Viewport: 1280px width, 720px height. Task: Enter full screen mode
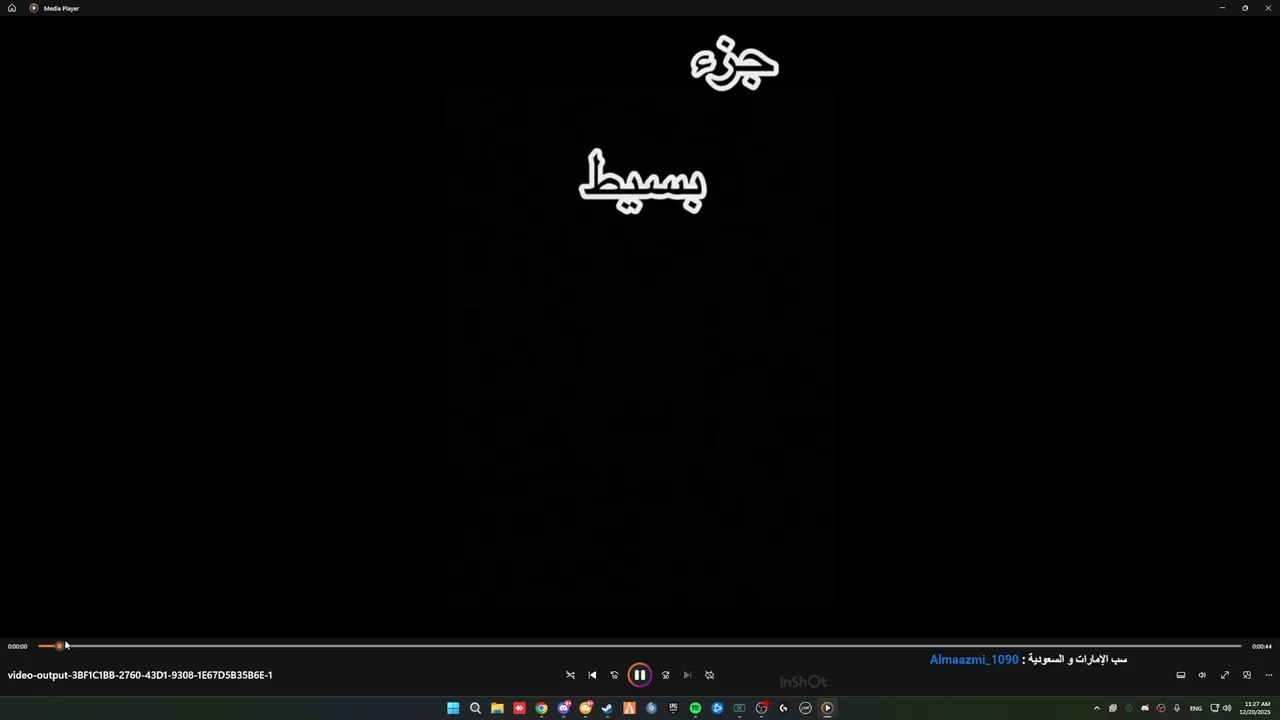pyautogui.click(x=1224, y=675)
